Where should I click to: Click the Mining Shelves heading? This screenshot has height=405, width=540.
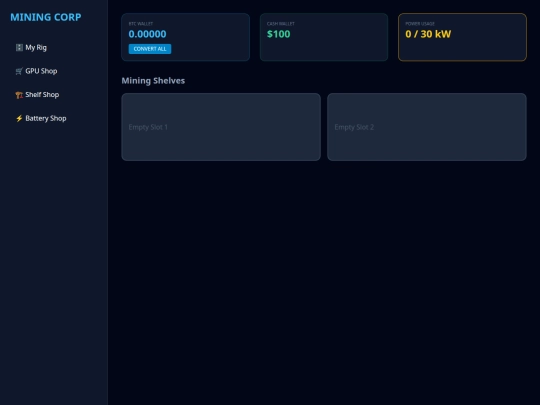[x=153, y=81]
